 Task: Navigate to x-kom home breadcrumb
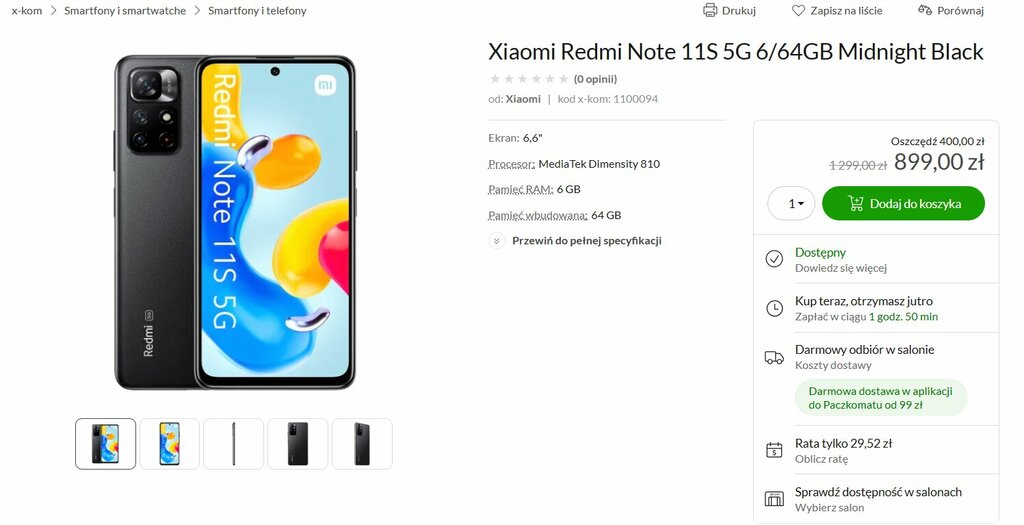pyautogui.click(x=27, y=10)
